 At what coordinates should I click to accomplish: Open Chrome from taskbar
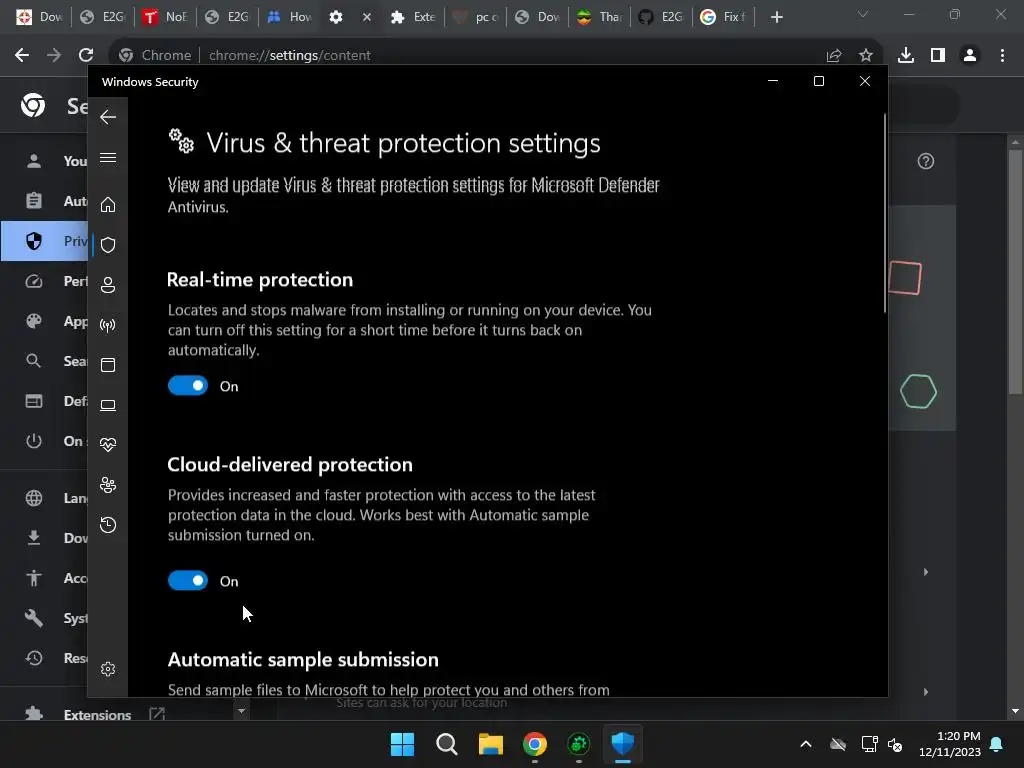click(535, 744)
